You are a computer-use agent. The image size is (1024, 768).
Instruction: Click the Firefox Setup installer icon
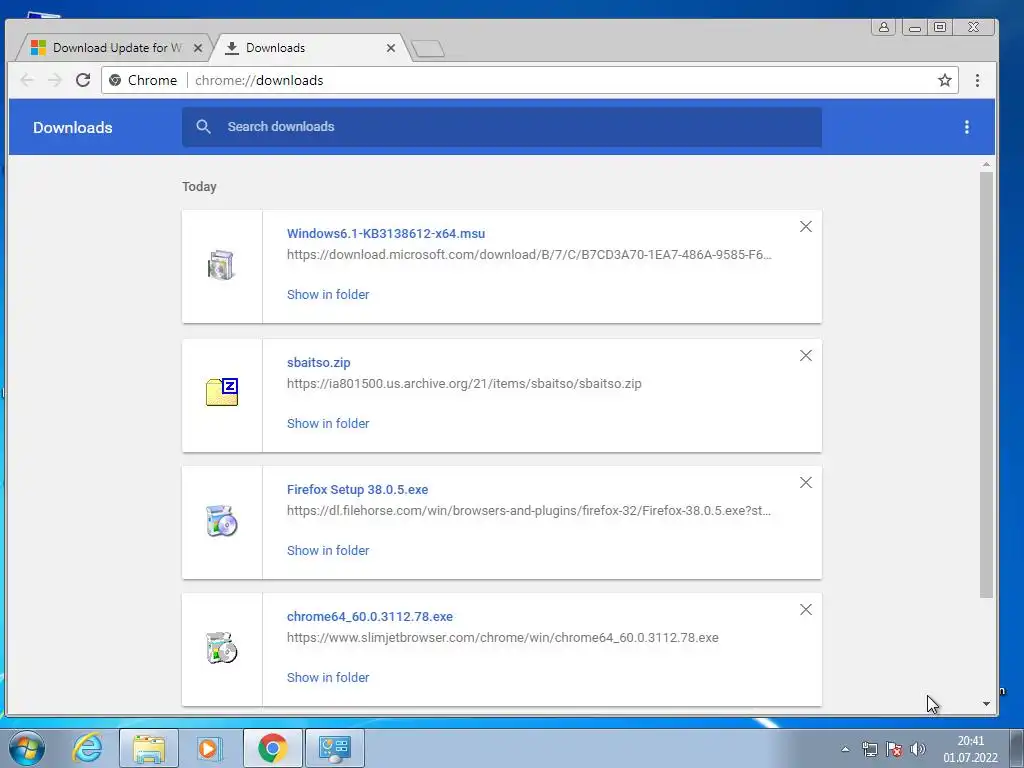[x=221, y=520]
